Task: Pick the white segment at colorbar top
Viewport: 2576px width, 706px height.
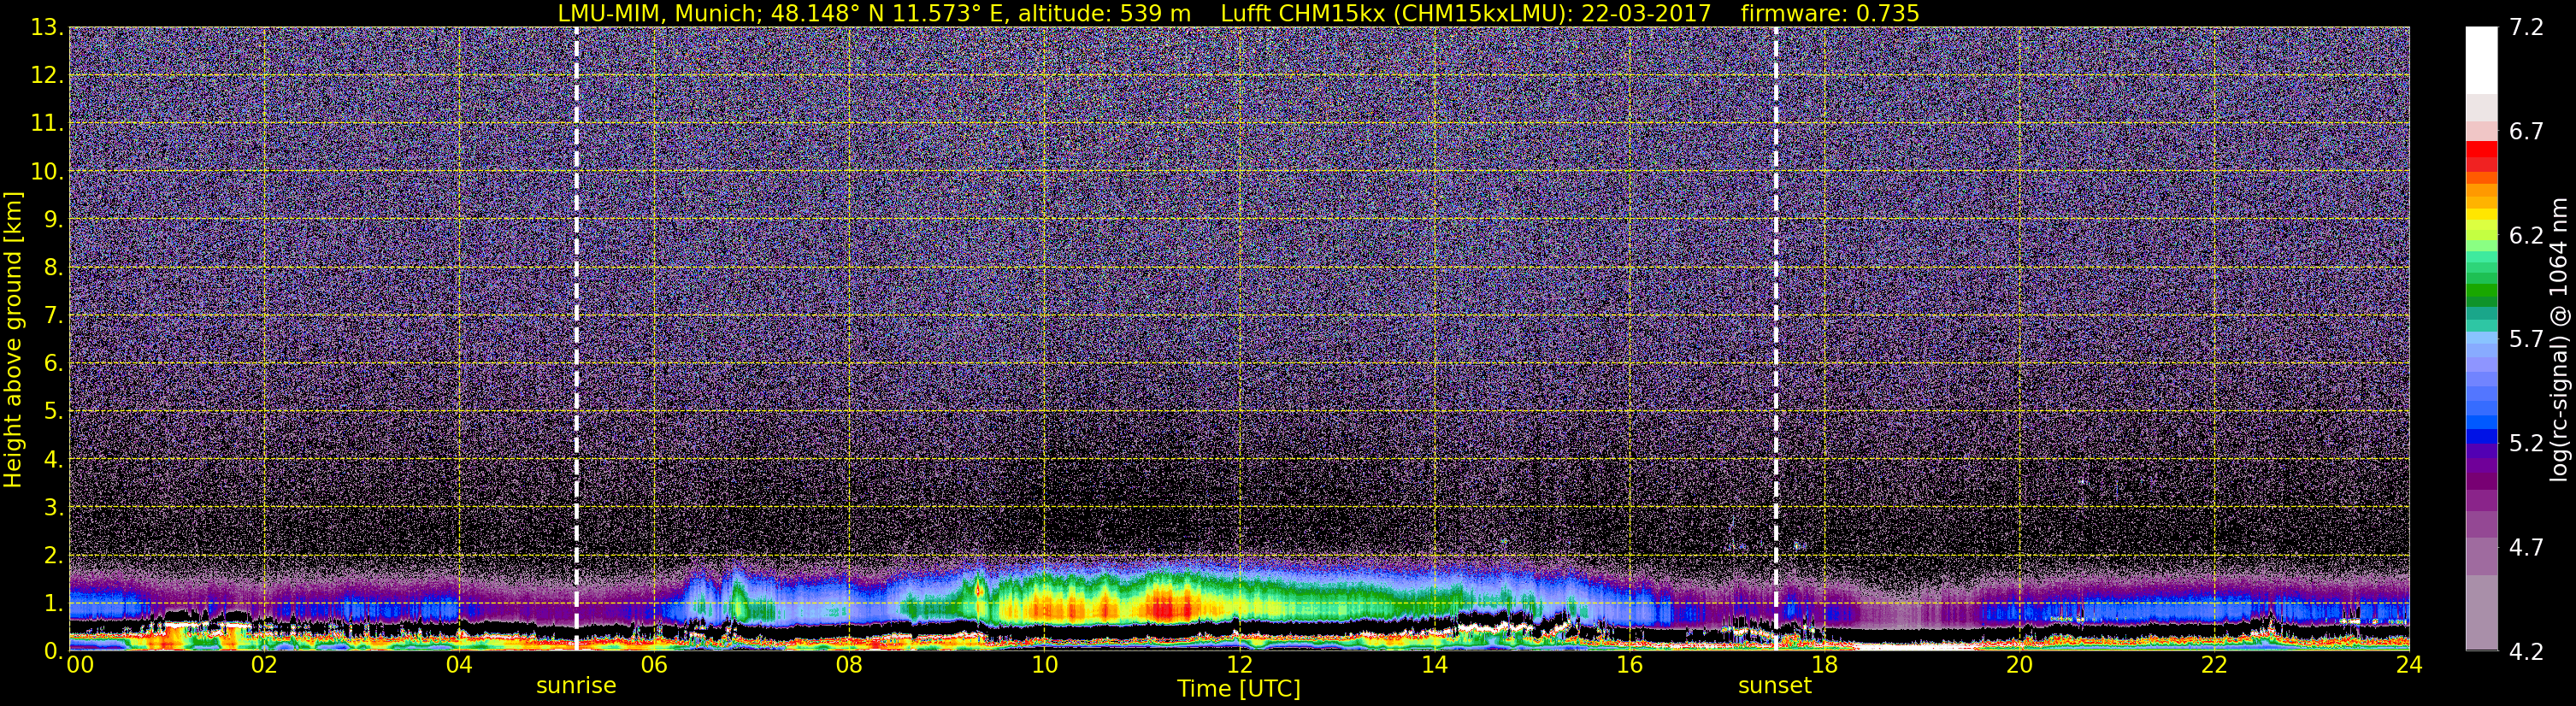Action: (x=2481, y=60)
